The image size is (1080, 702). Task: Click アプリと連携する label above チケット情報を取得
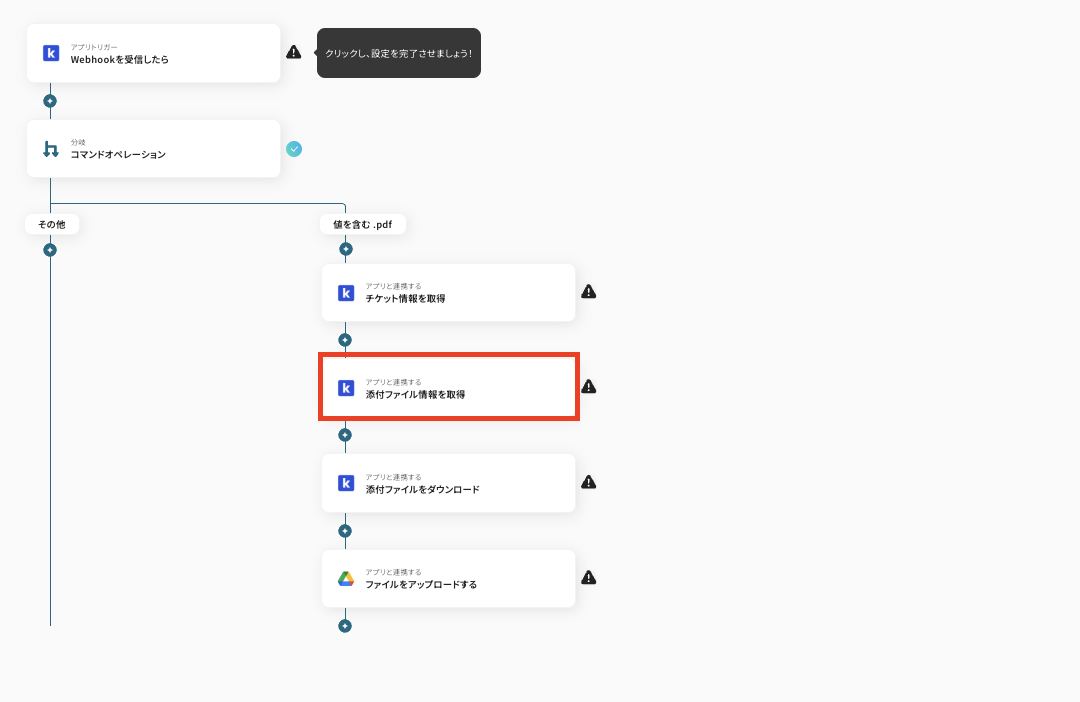pos(393,287)
